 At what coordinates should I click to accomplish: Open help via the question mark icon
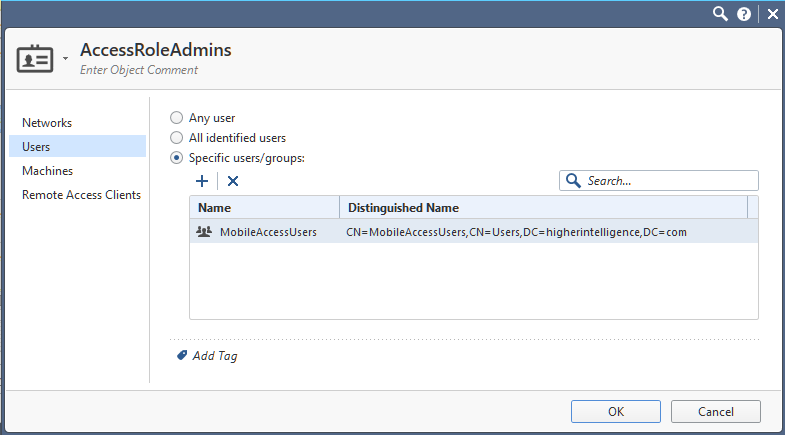[744, 14]
